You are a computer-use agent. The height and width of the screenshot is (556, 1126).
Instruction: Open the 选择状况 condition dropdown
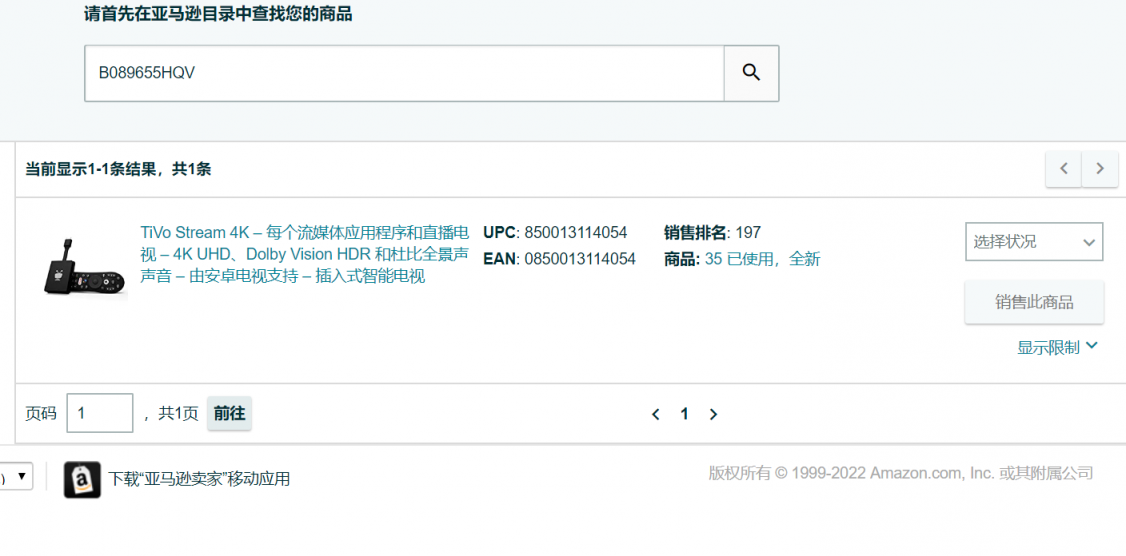pos(1034,241)
